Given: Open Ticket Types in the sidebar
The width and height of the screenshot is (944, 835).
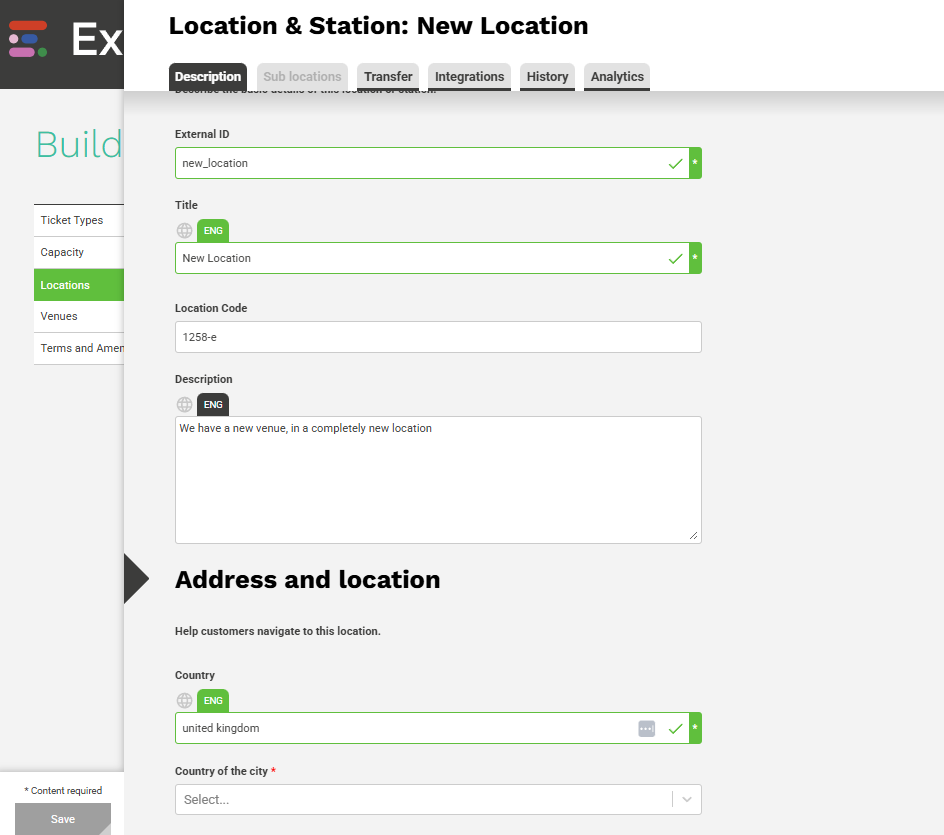Looking at the screenshot, I should pos(72,221).
